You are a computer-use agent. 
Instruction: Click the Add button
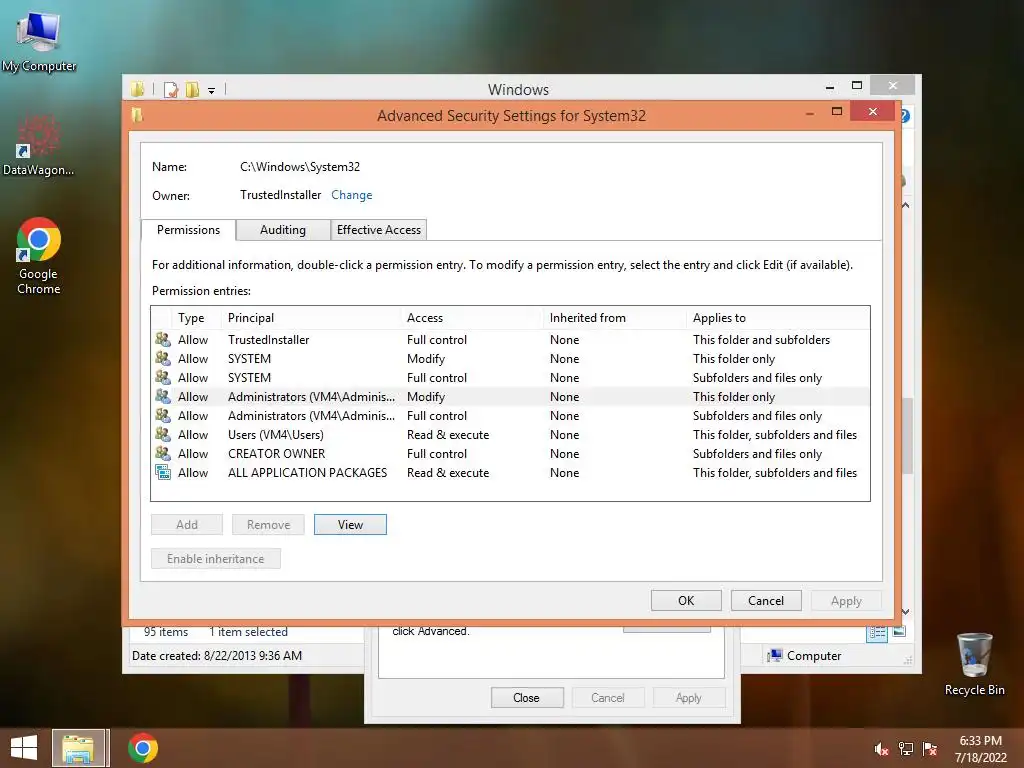(x=187, y=524)
